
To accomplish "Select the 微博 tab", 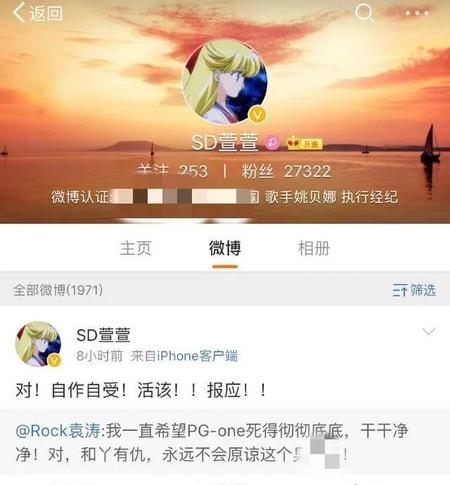I will [x=225, y=248].
